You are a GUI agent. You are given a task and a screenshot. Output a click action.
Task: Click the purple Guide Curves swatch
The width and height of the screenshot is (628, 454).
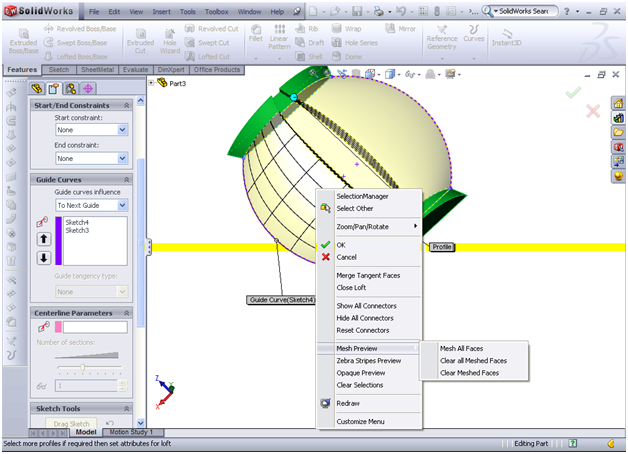(x=58, y=241)
